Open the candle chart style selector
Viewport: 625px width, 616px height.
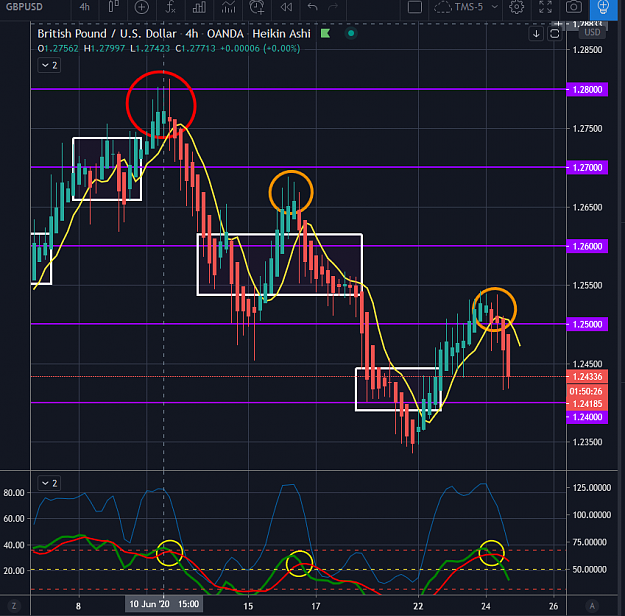113,7
